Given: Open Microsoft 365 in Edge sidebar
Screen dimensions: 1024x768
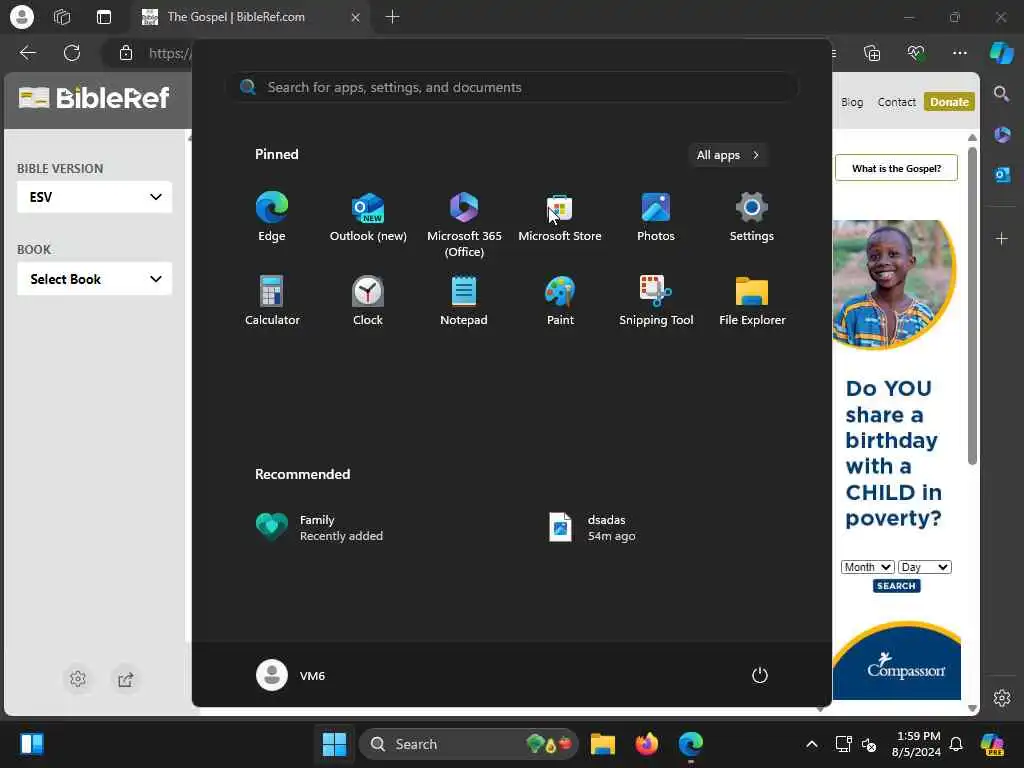Looking at the screenshot, I should [1002, 135].
